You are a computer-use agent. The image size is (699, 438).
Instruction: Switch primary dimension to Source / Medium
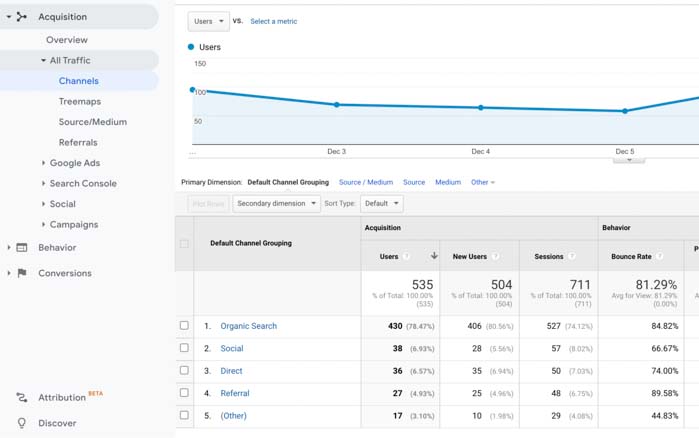[x=366, y=182]
